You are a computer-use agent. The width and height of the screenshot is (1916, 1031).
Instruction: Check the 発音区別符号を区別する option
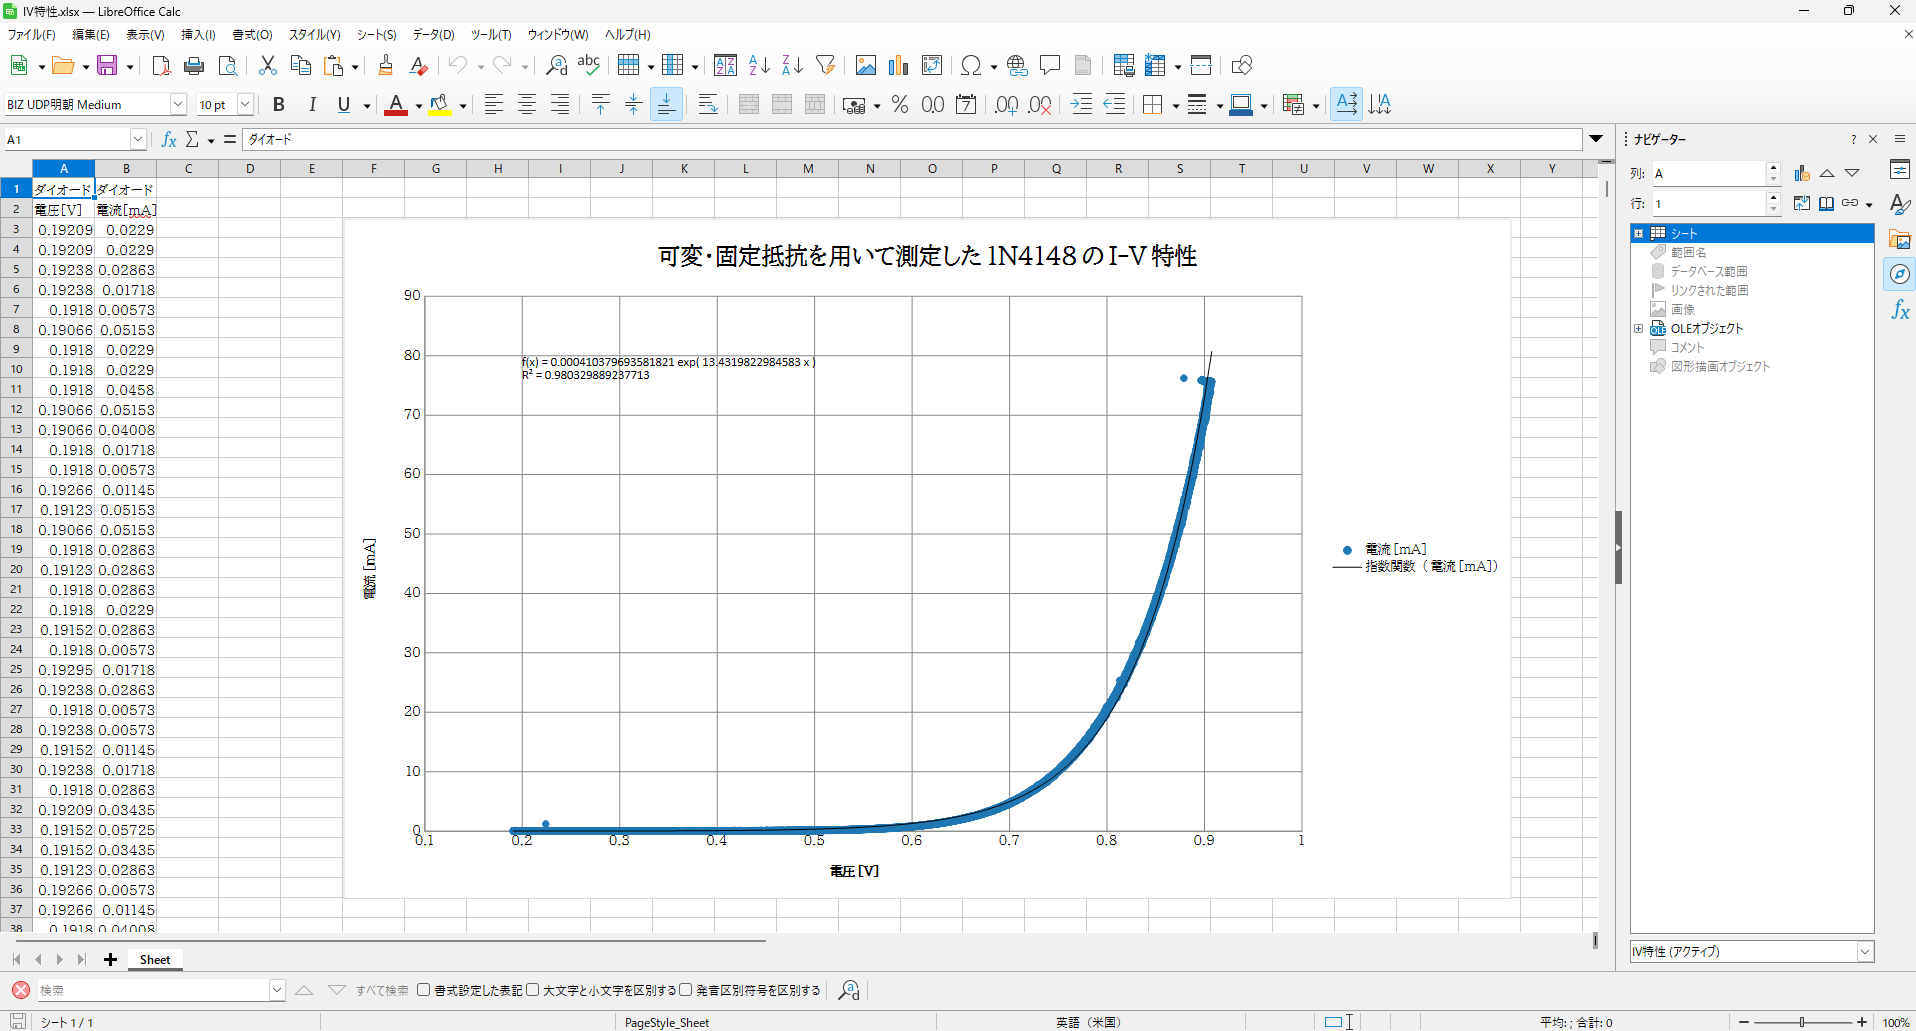click(686, 990)
